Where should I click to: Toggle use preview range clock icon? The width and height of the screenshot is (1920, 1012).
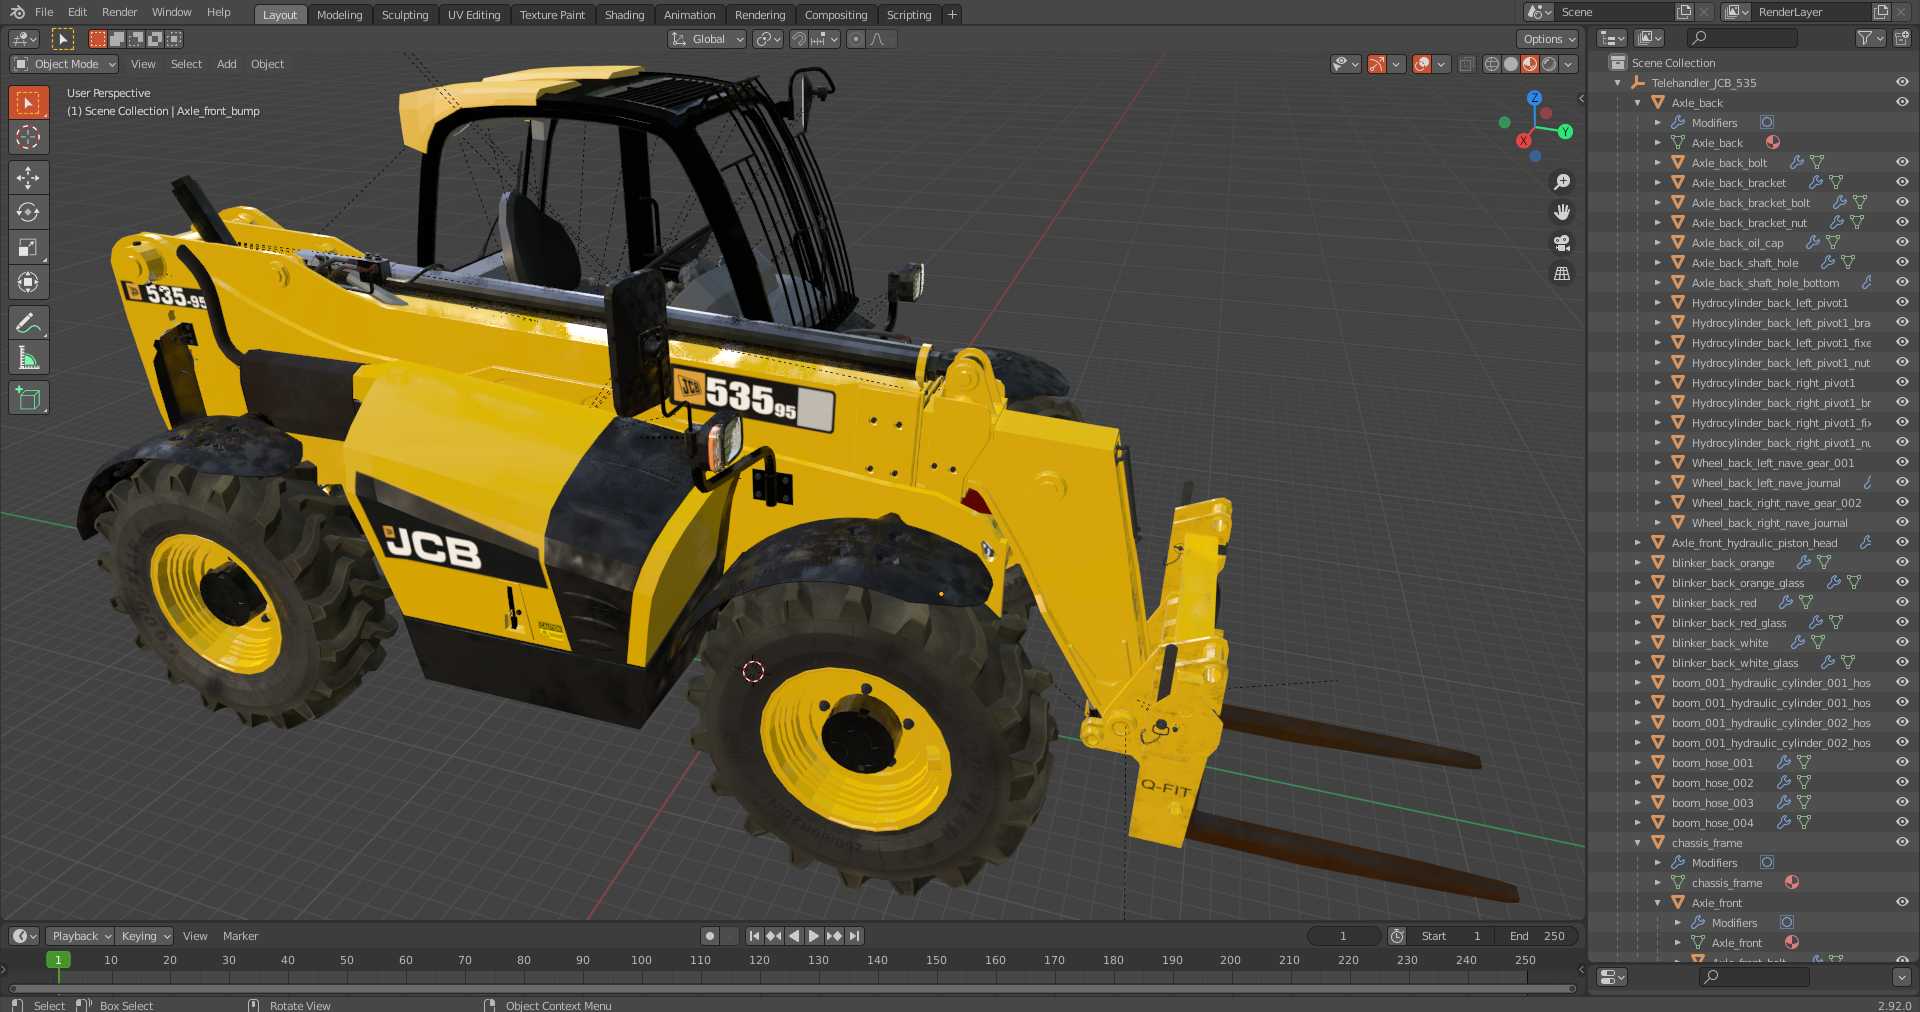point(1397,936)
